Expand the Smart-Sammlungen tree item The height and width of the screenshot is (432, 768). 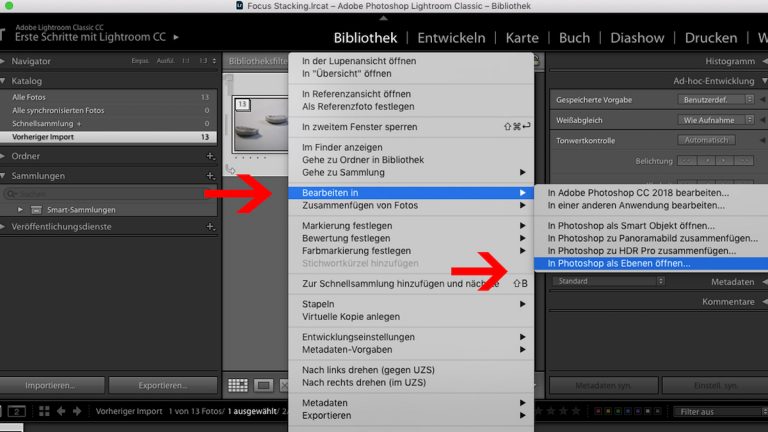point(21,210)
